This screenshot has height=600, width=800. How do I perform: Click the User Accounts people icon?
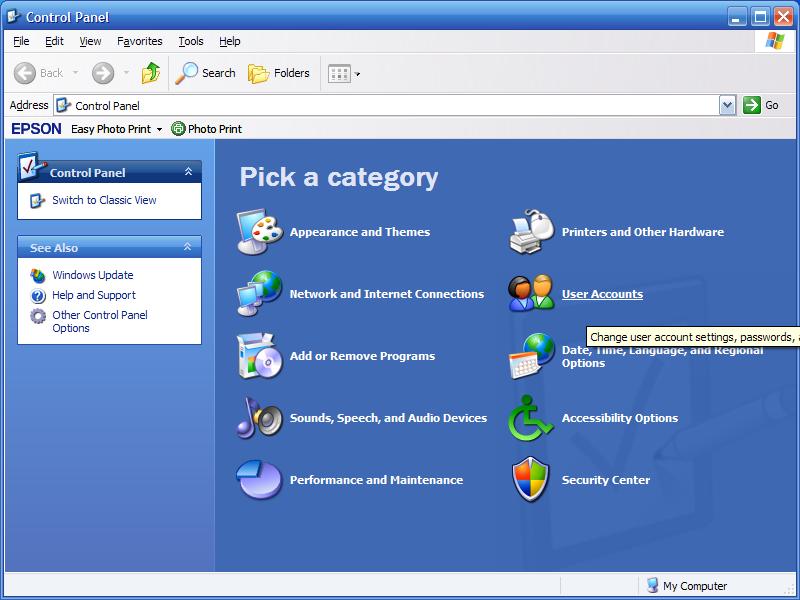point(531,293)
